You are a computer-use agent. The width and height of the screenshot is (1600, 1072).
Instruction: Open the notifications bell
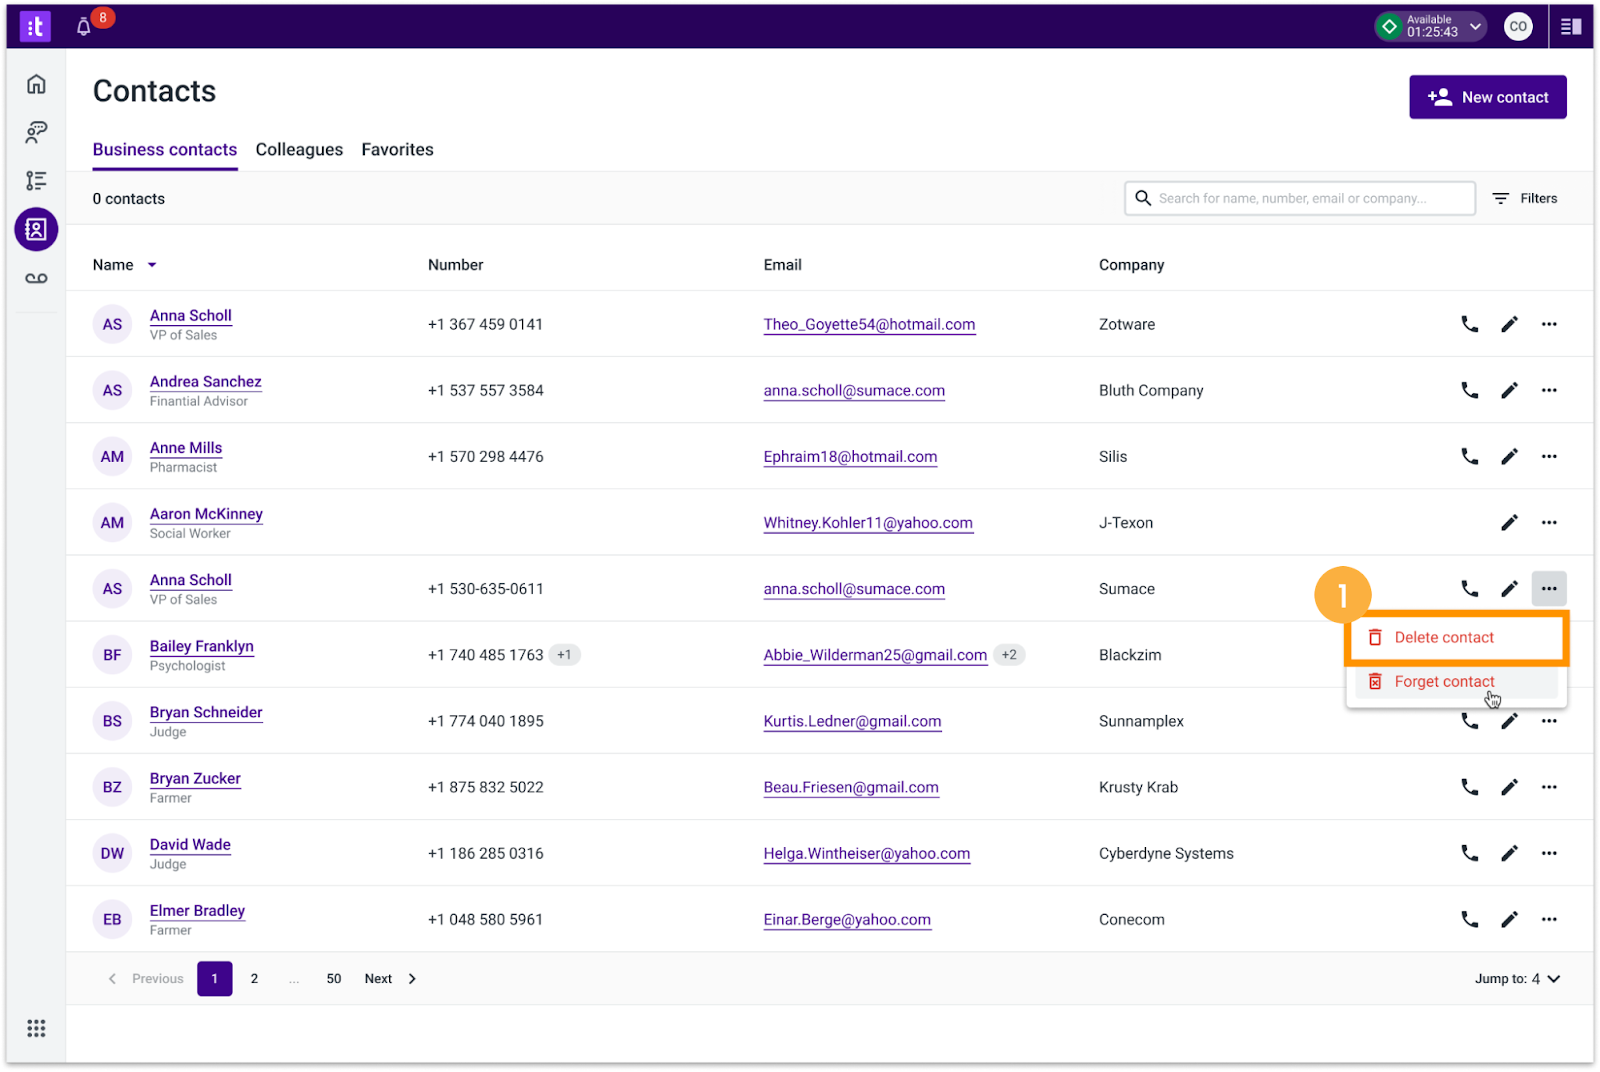[84, 27]
